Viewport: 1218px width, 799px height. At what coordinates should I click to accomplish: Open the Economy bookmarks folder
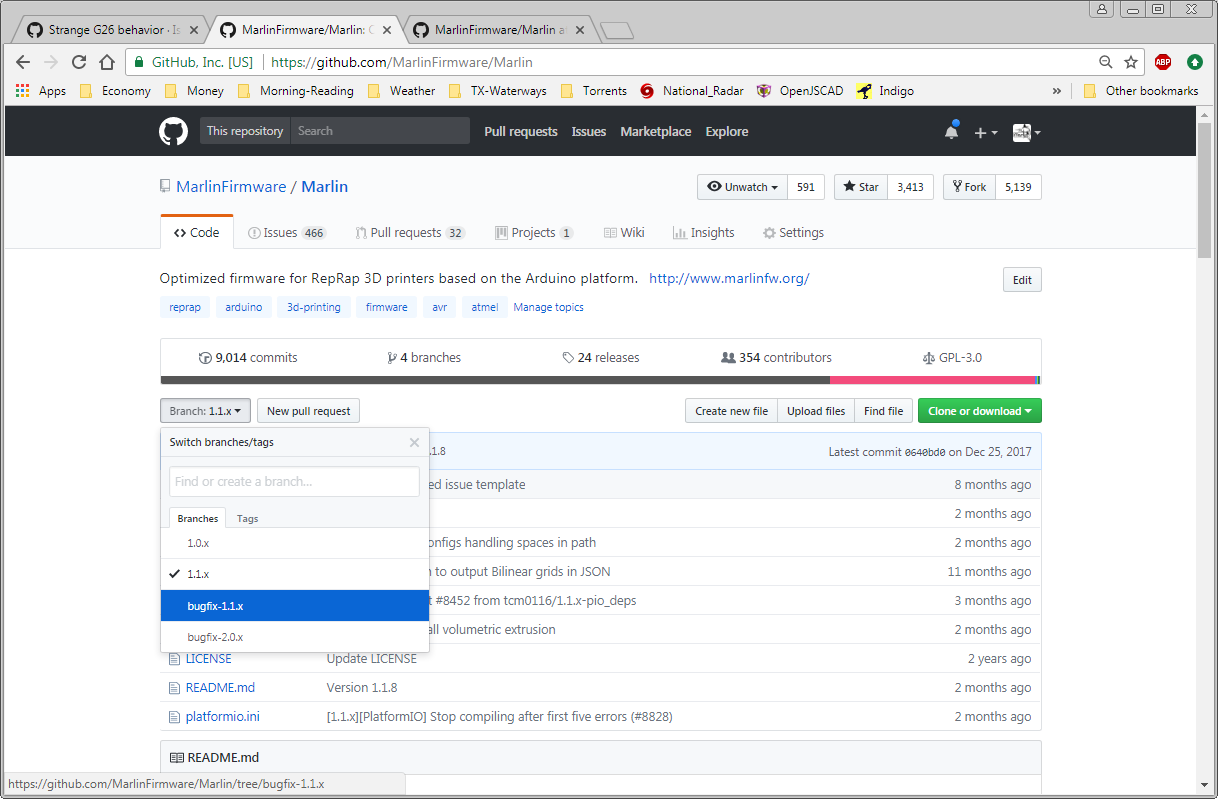[x=115, y=91]
